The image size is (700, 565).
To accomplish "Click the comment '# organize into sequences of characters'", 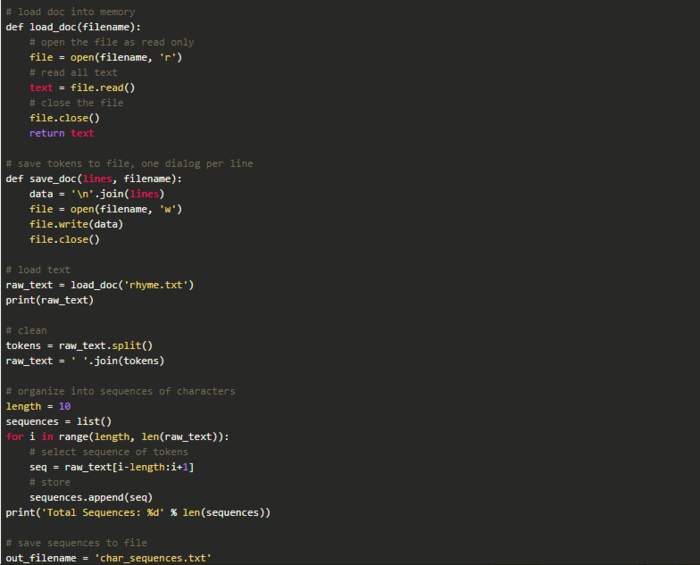I will 121,391.
